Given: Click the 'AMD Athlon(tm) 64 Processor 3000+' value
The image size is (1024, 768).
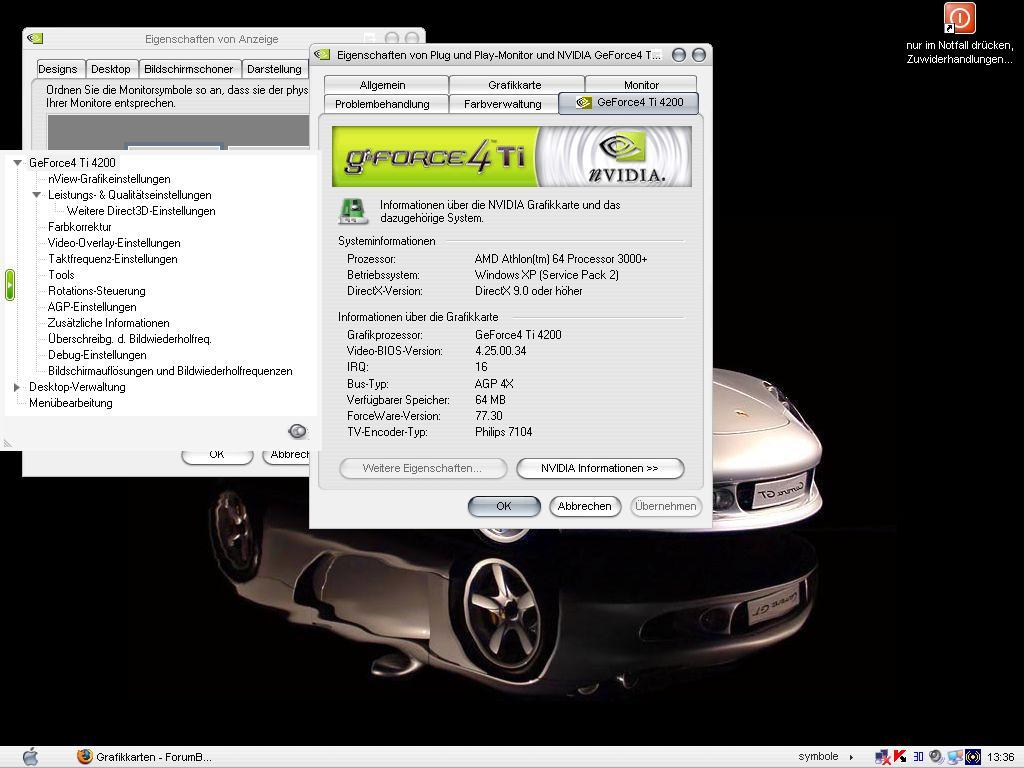Looking at the screenshot, I should point(561,259).
